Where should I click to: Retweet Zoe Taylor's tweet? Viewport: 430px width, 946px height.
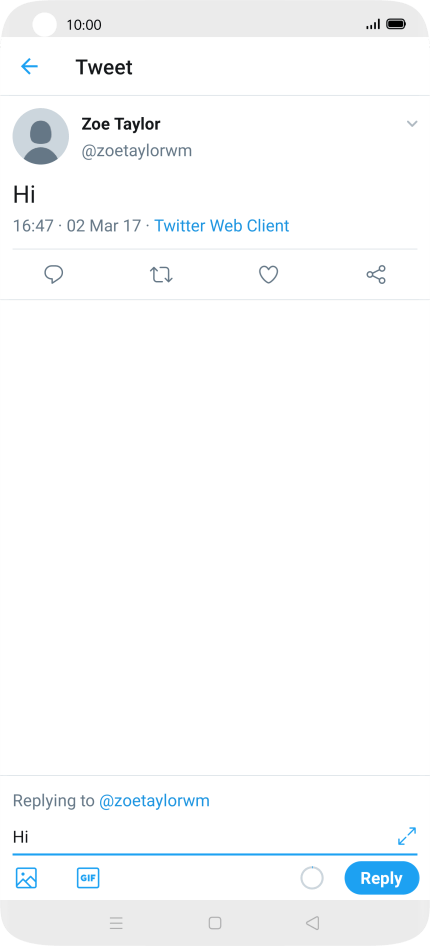tap(161, 275)
